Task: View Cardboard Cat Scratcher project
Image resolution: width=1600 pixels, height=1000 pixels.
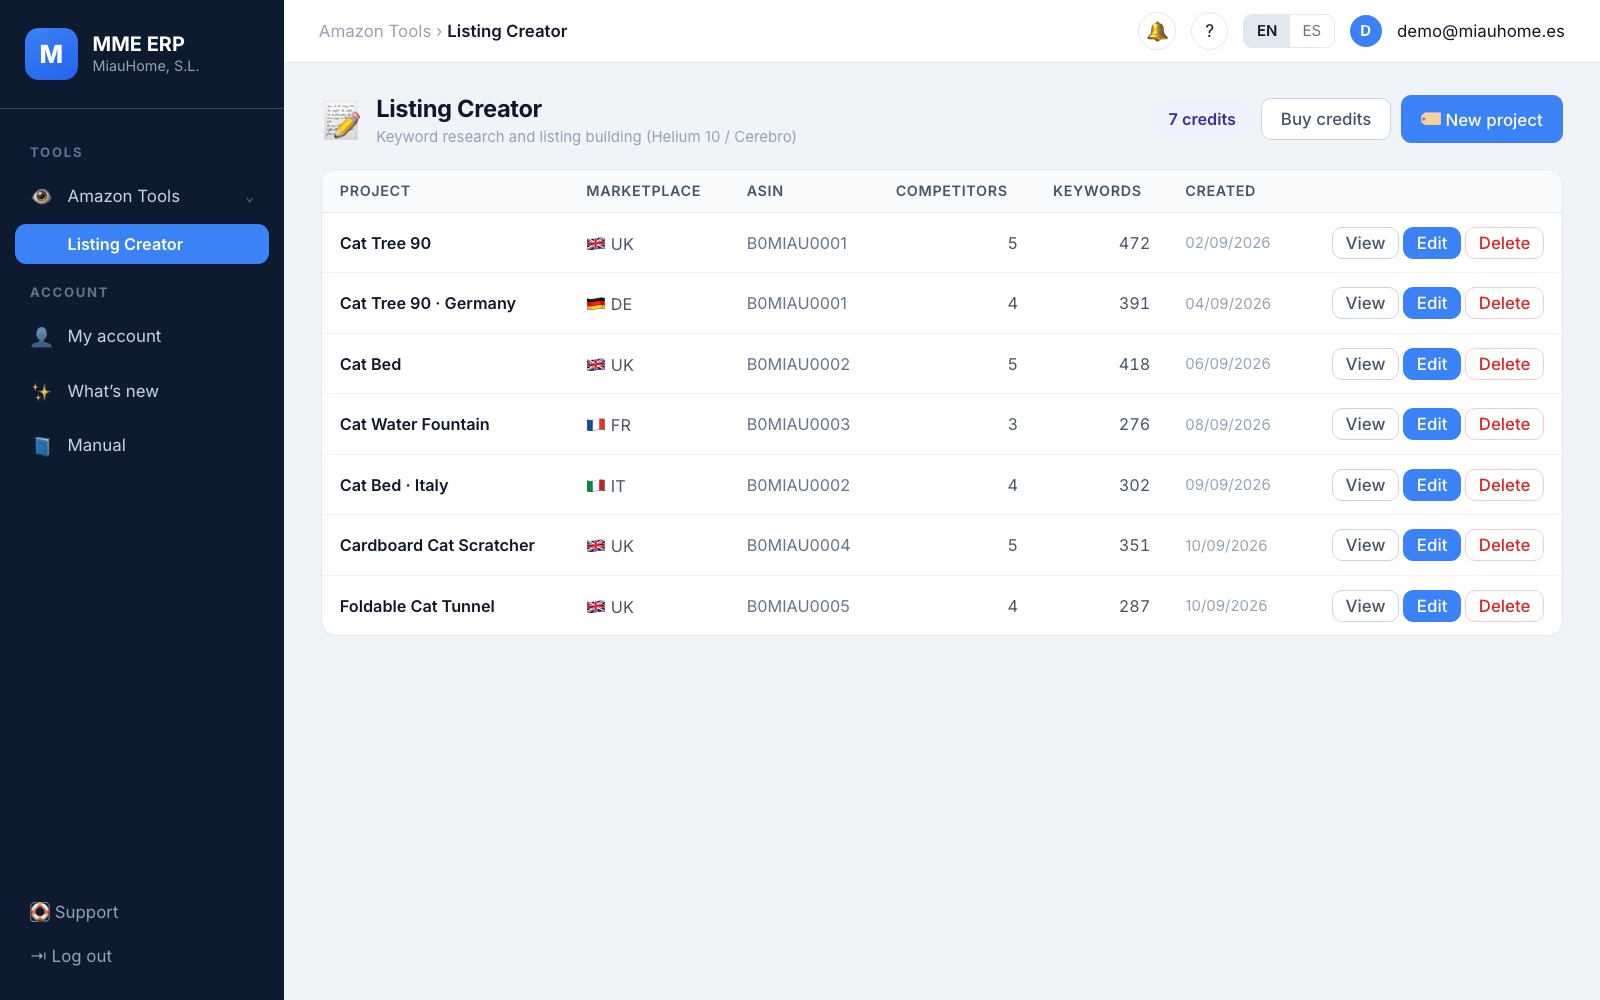Action: 1365,545
